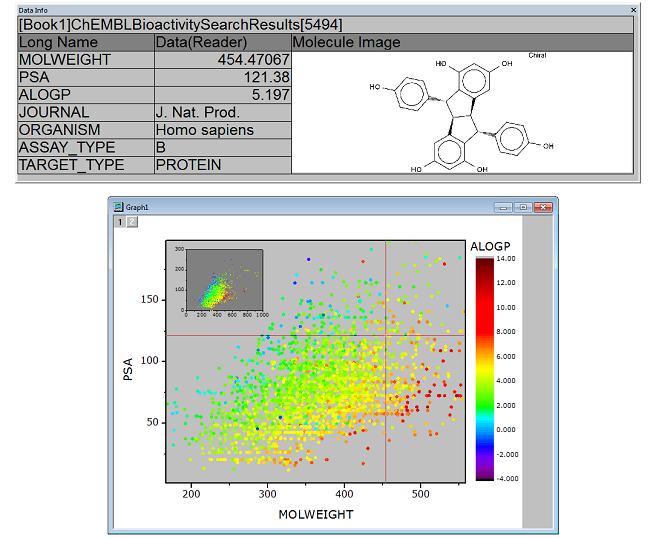Minimize the Graph1 window
This screenshot has width=650, height=538.
504,207
